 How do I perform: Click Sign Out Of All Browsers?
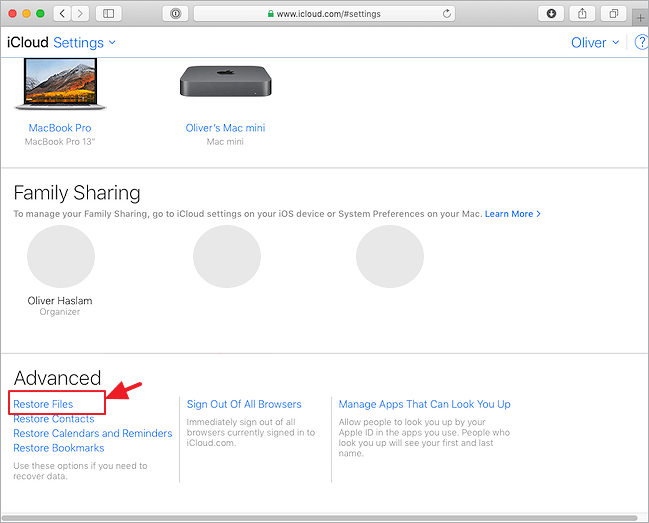[x=244, y=404]
